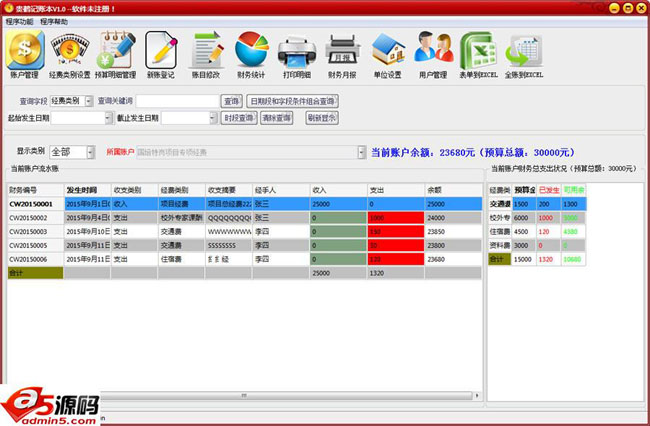Select 交通费 row in the right summary table
The image size is (650, 426).
tap(537, 204)
